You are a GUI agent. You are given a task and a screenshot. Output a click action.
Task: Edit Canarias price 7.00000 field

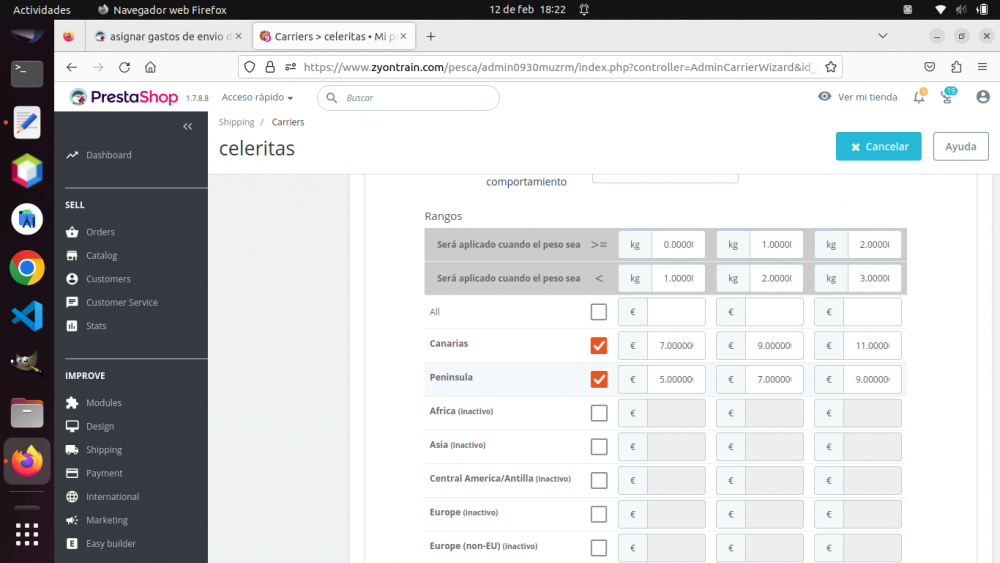[676, 346]
